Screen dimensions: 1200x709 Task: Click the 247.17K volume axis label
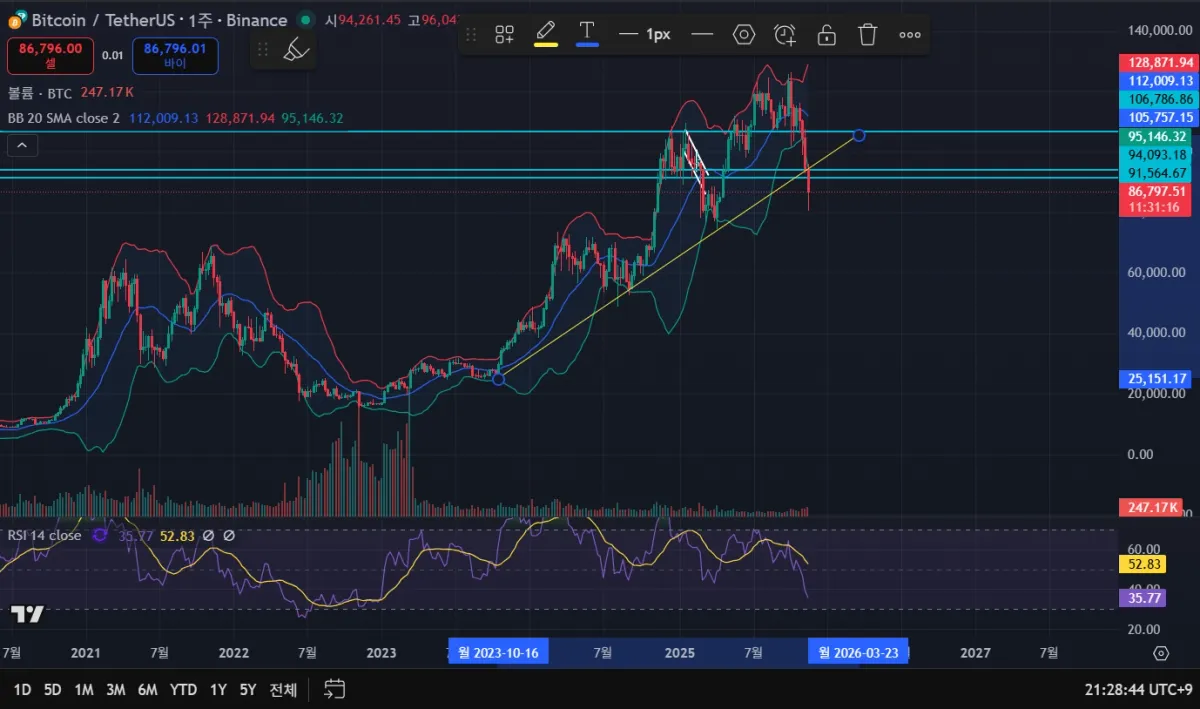click(1152, 508)
